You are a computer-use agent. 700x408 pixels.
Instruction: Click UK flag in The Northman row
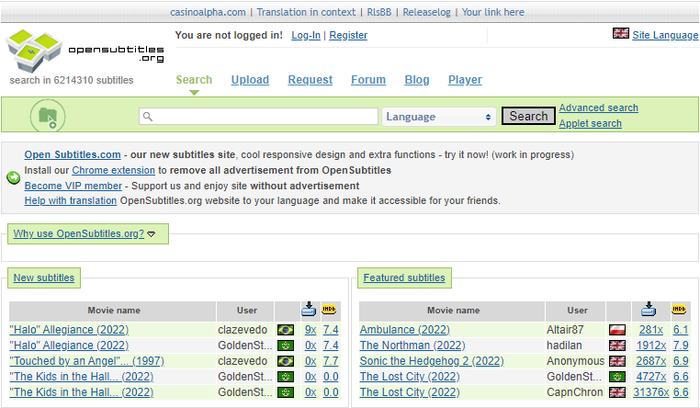pos(617,346)
